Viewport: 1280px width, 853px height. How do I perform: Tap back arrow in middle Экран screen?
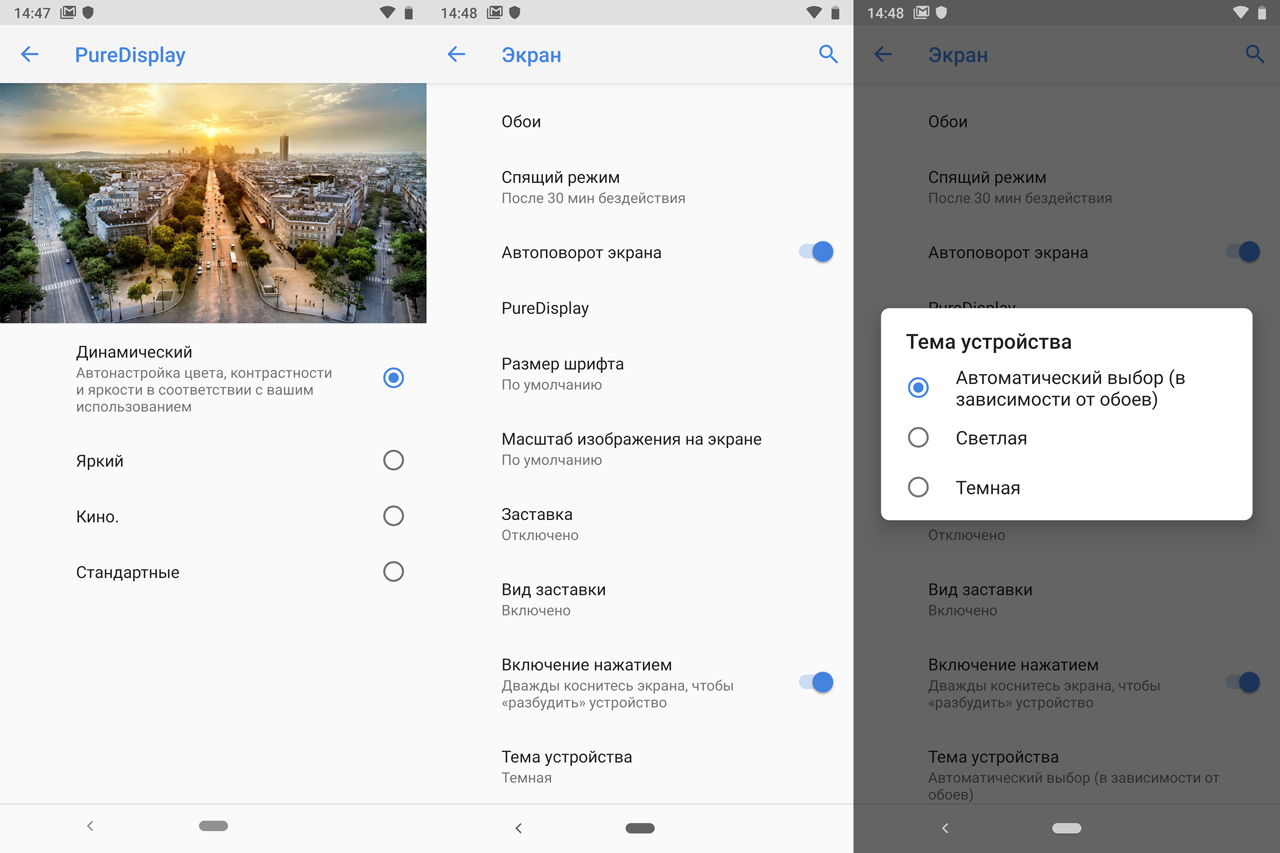456,55
